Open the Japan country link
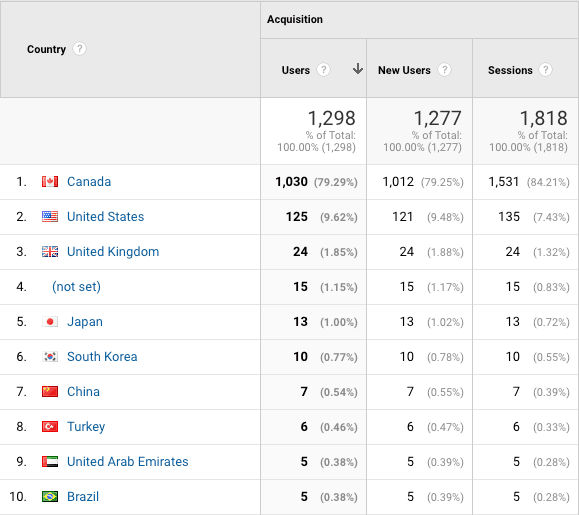This screenshot has width=579, height=515. pyautogui.click(x=85, y=322)
